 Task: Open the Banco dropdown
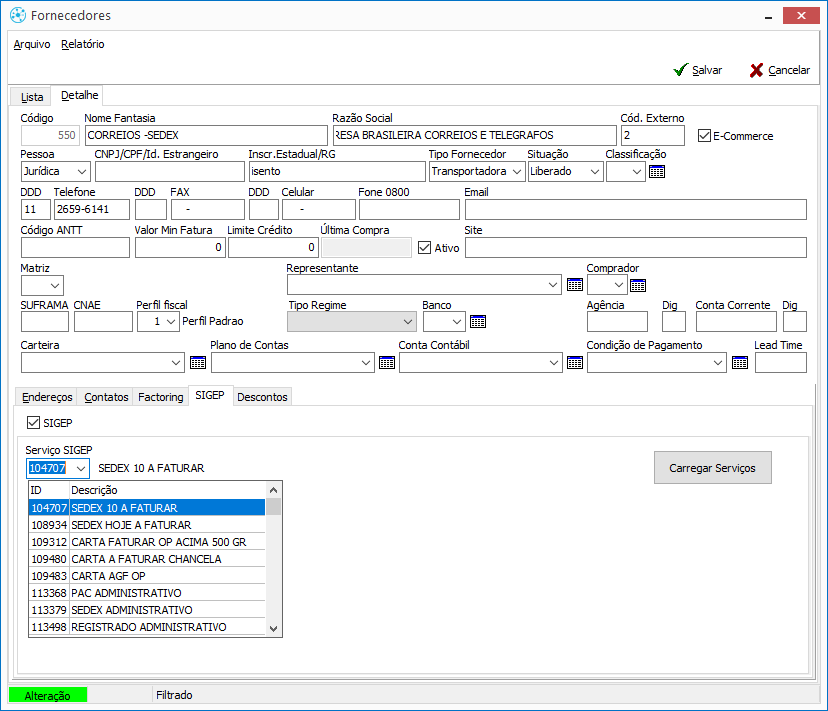tap(457, 322)
